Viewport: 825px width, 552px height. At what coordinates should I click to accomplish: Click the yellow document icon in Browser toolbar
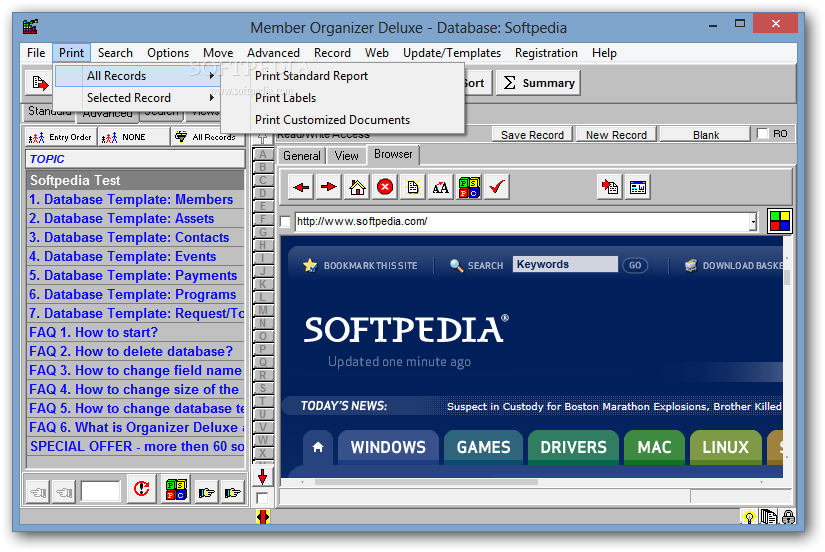(x=413, y=187)
